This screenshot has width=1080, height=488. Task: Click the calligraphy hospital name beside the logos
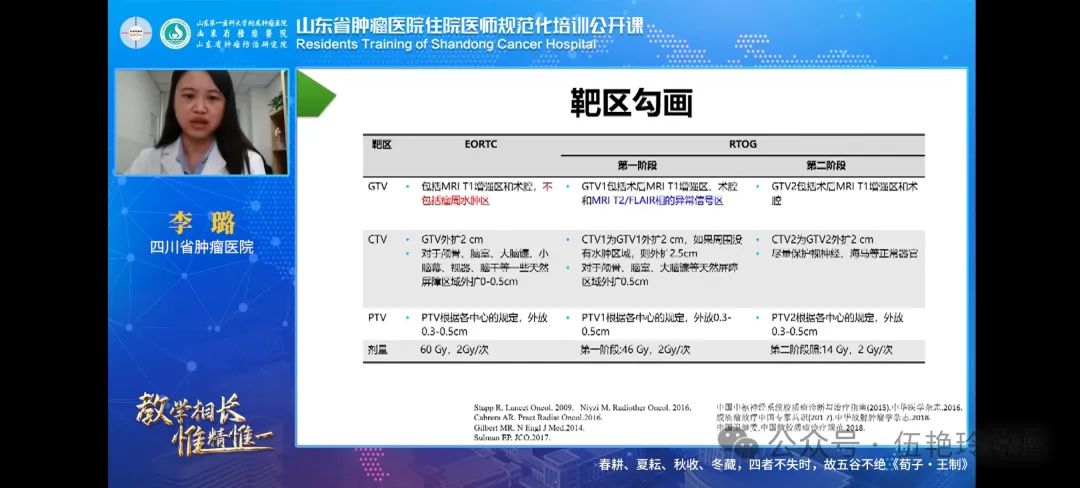(x=241, y=33)
